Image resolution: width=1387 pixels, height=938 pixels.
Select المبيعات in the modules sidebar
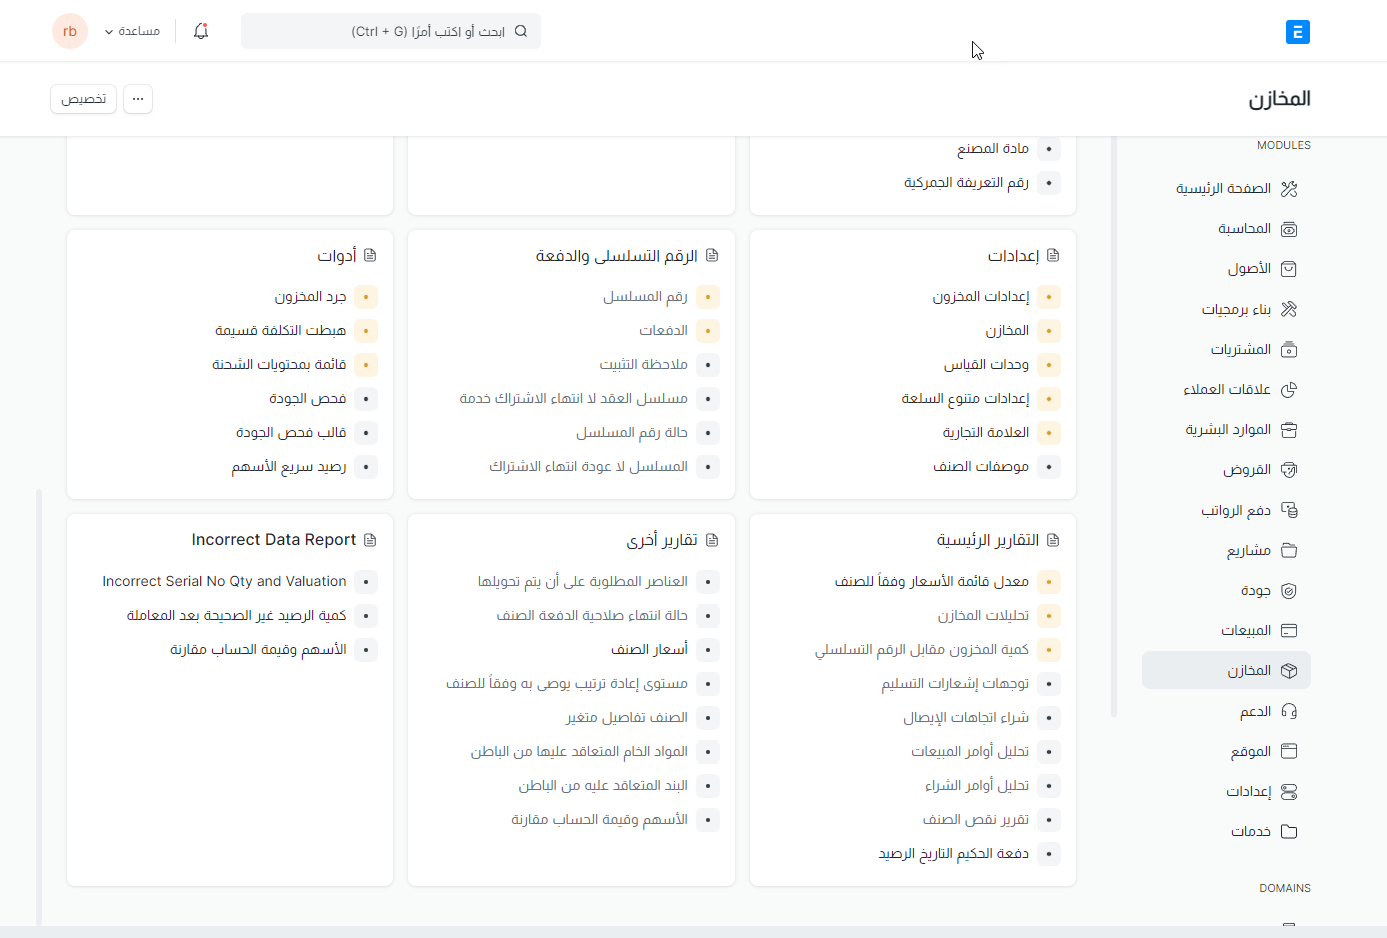tap(1226, 630)
